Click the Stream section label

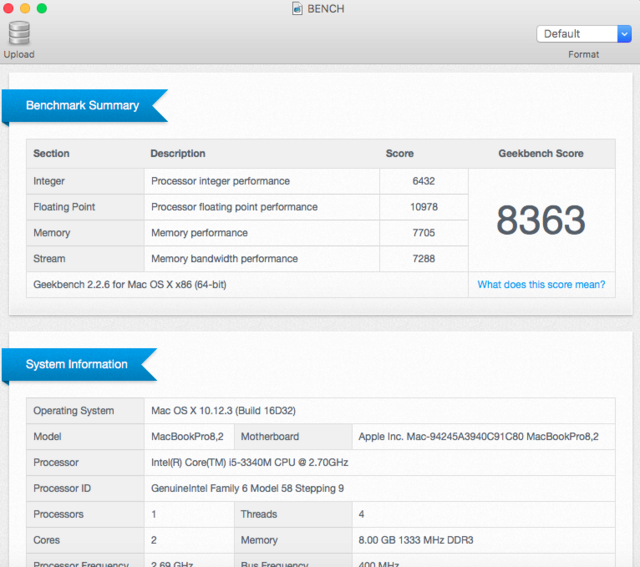coord(49,259)
